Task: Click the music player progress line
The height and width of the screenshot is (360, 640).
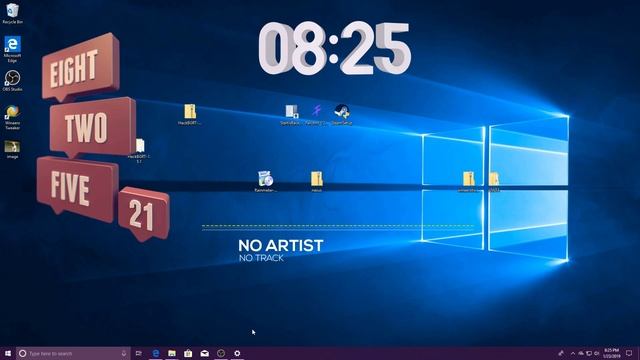Action: click(338, 226)
